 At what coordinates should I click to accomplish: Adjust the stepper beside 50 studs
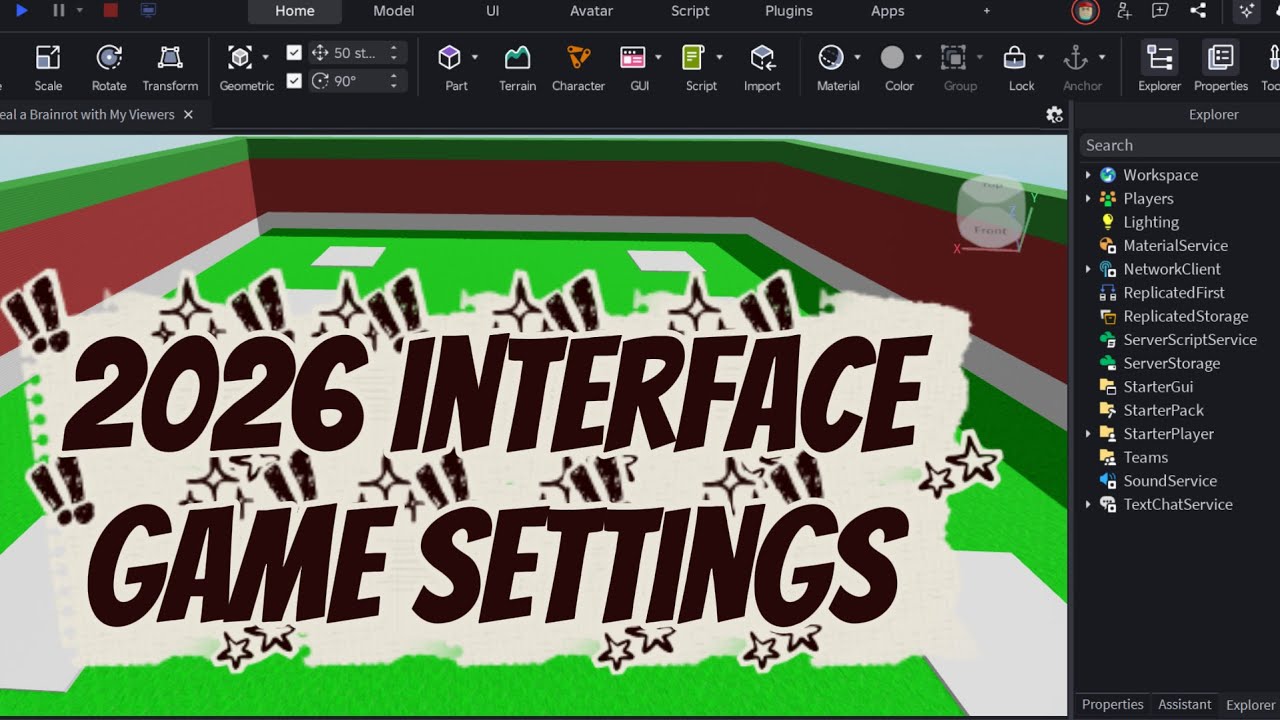tap(394, 53)
